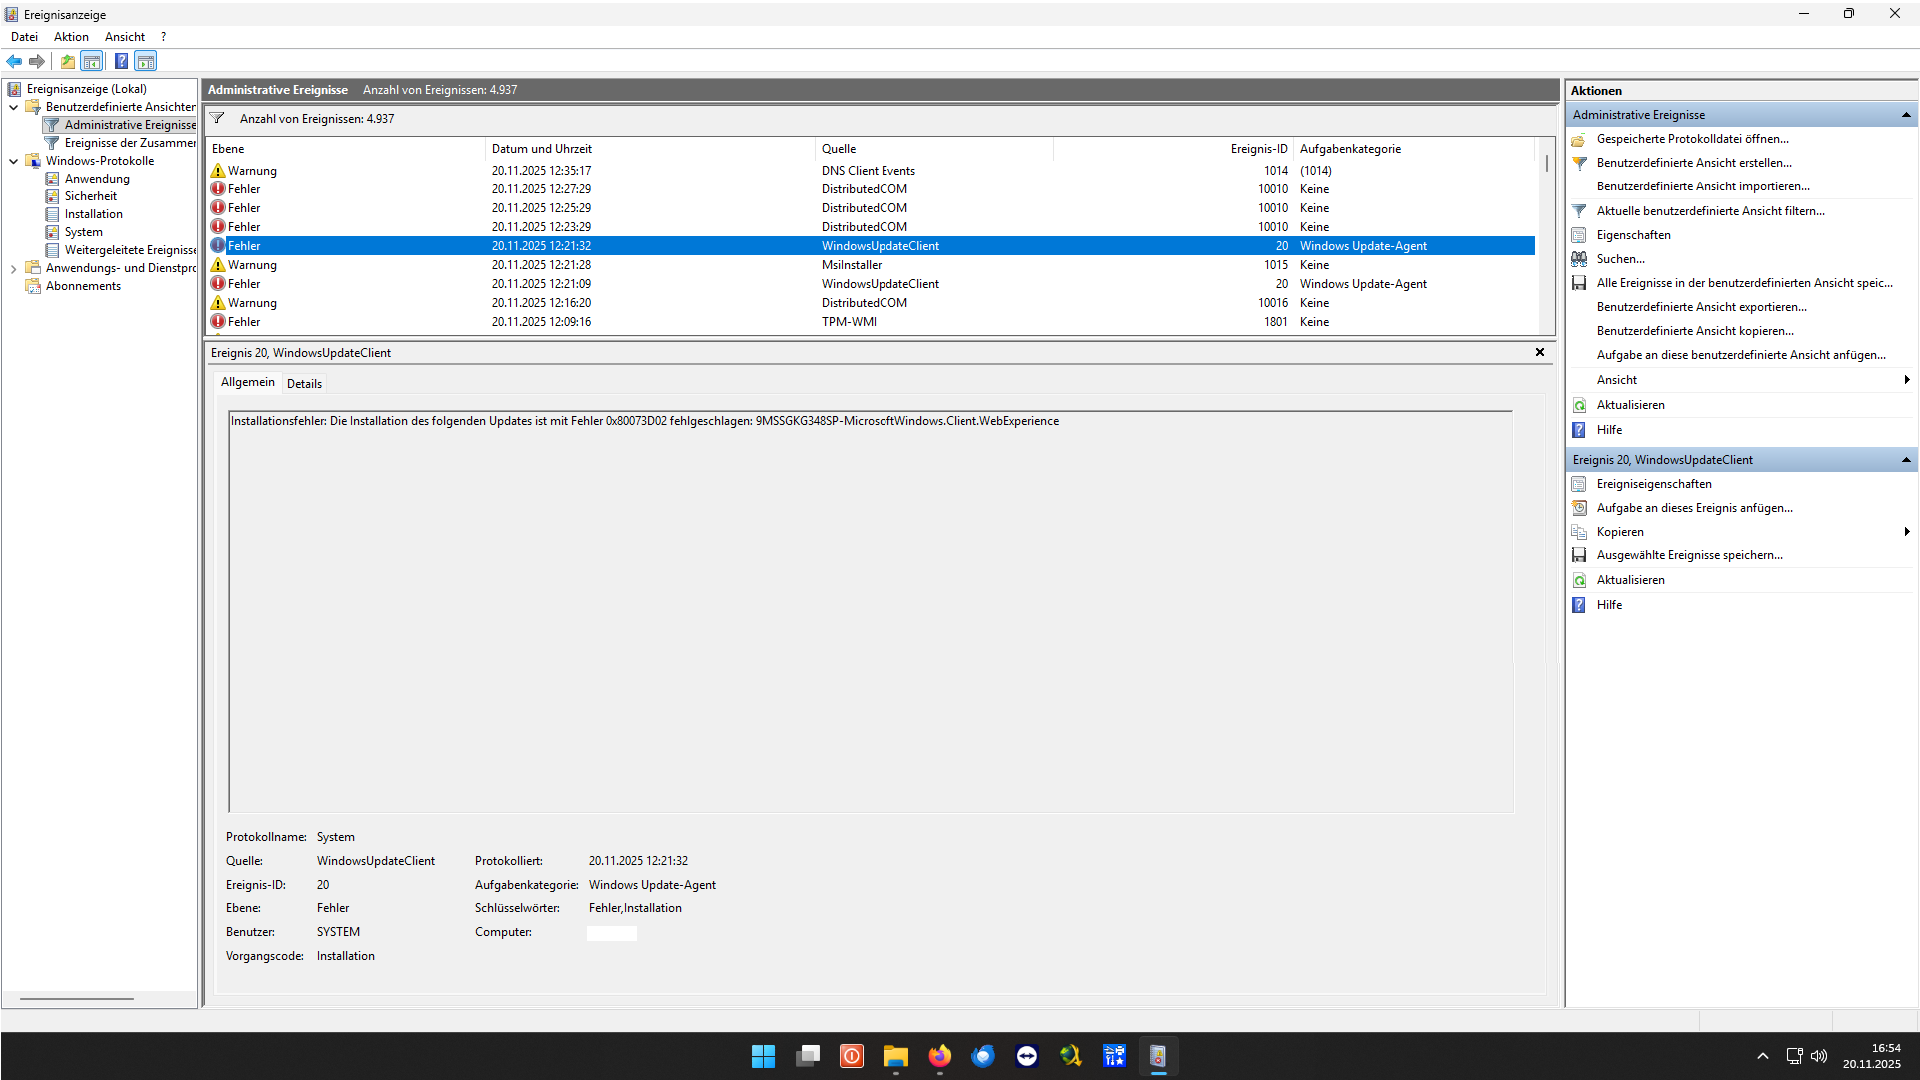
Task: Open the Aktion menu
Action: [x=71, y=37]
